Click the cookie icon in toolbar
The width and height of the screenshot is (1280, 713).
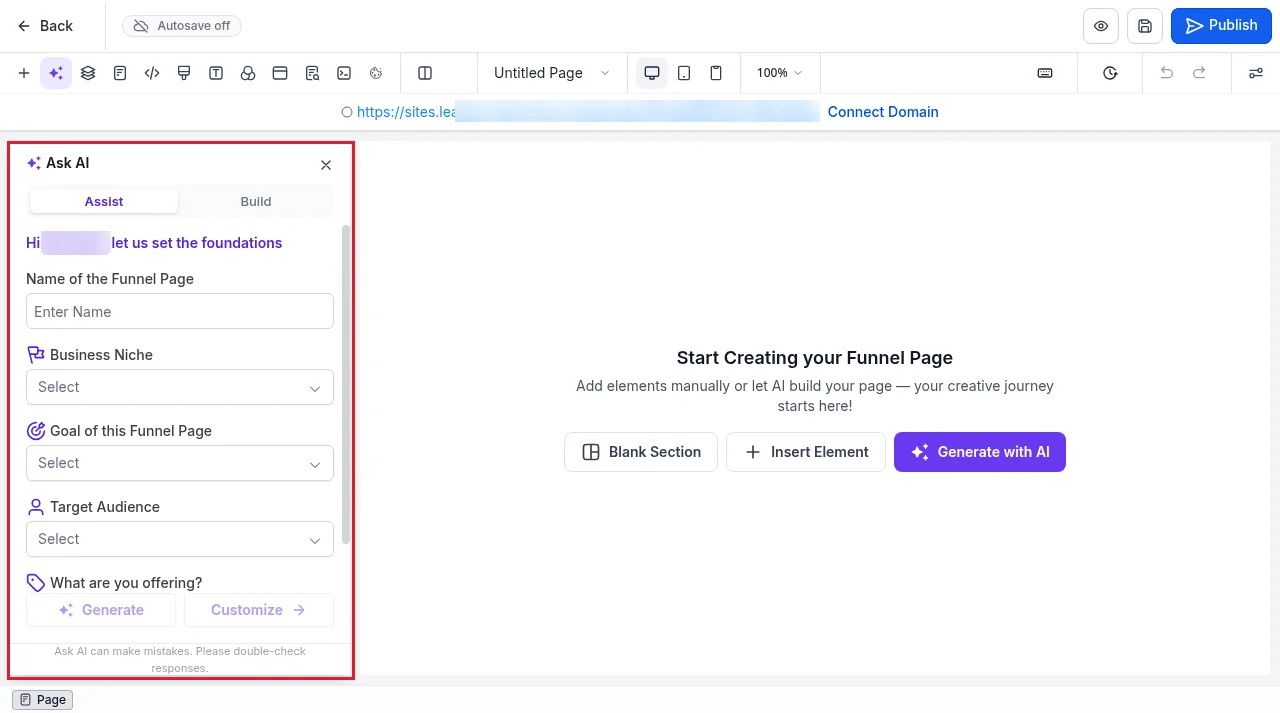(376, 73)
